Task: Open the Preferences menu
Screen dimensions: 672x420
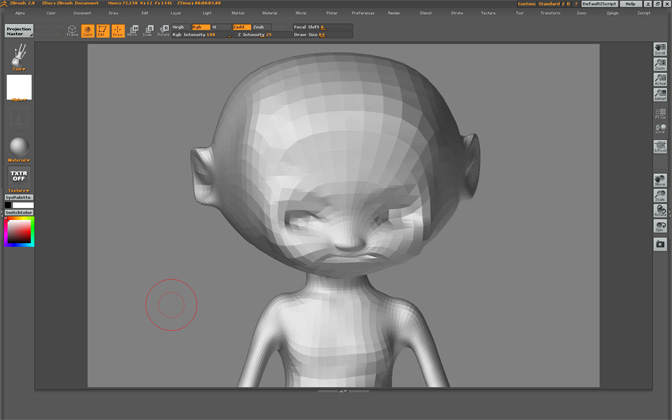Action: click(x=363, y=13)
